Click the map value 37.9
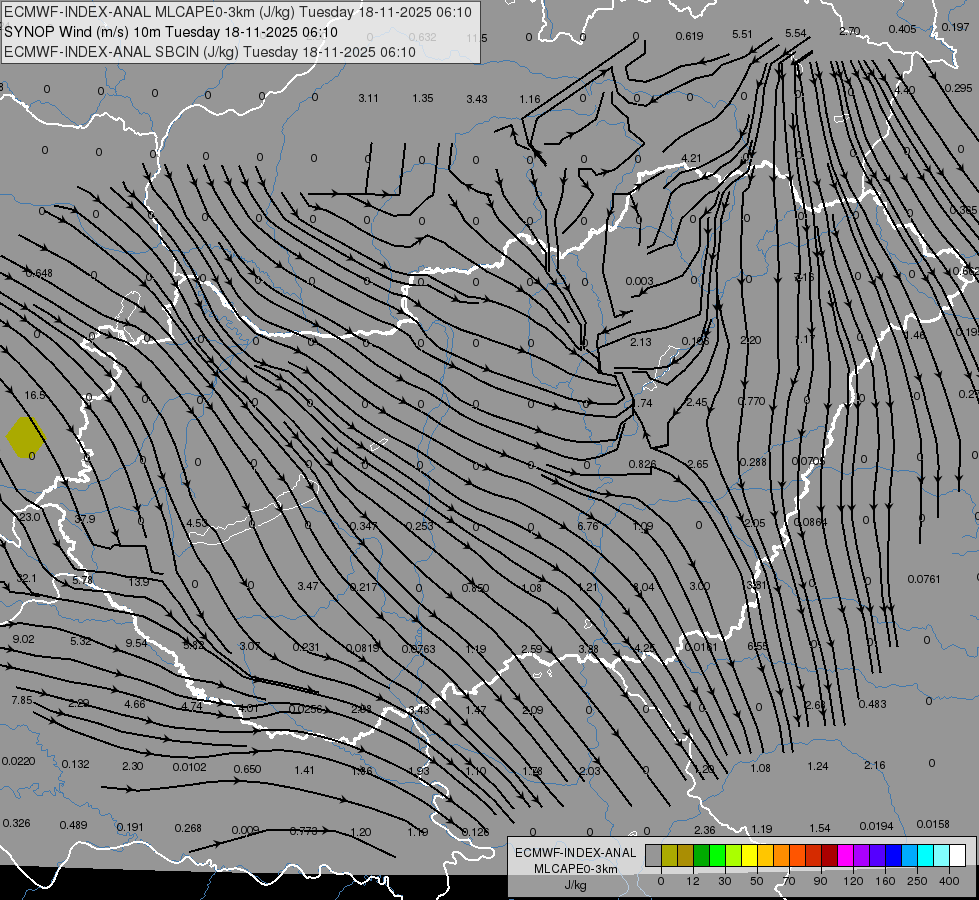Viewport: 979px width, 900px height. [85, 519]
